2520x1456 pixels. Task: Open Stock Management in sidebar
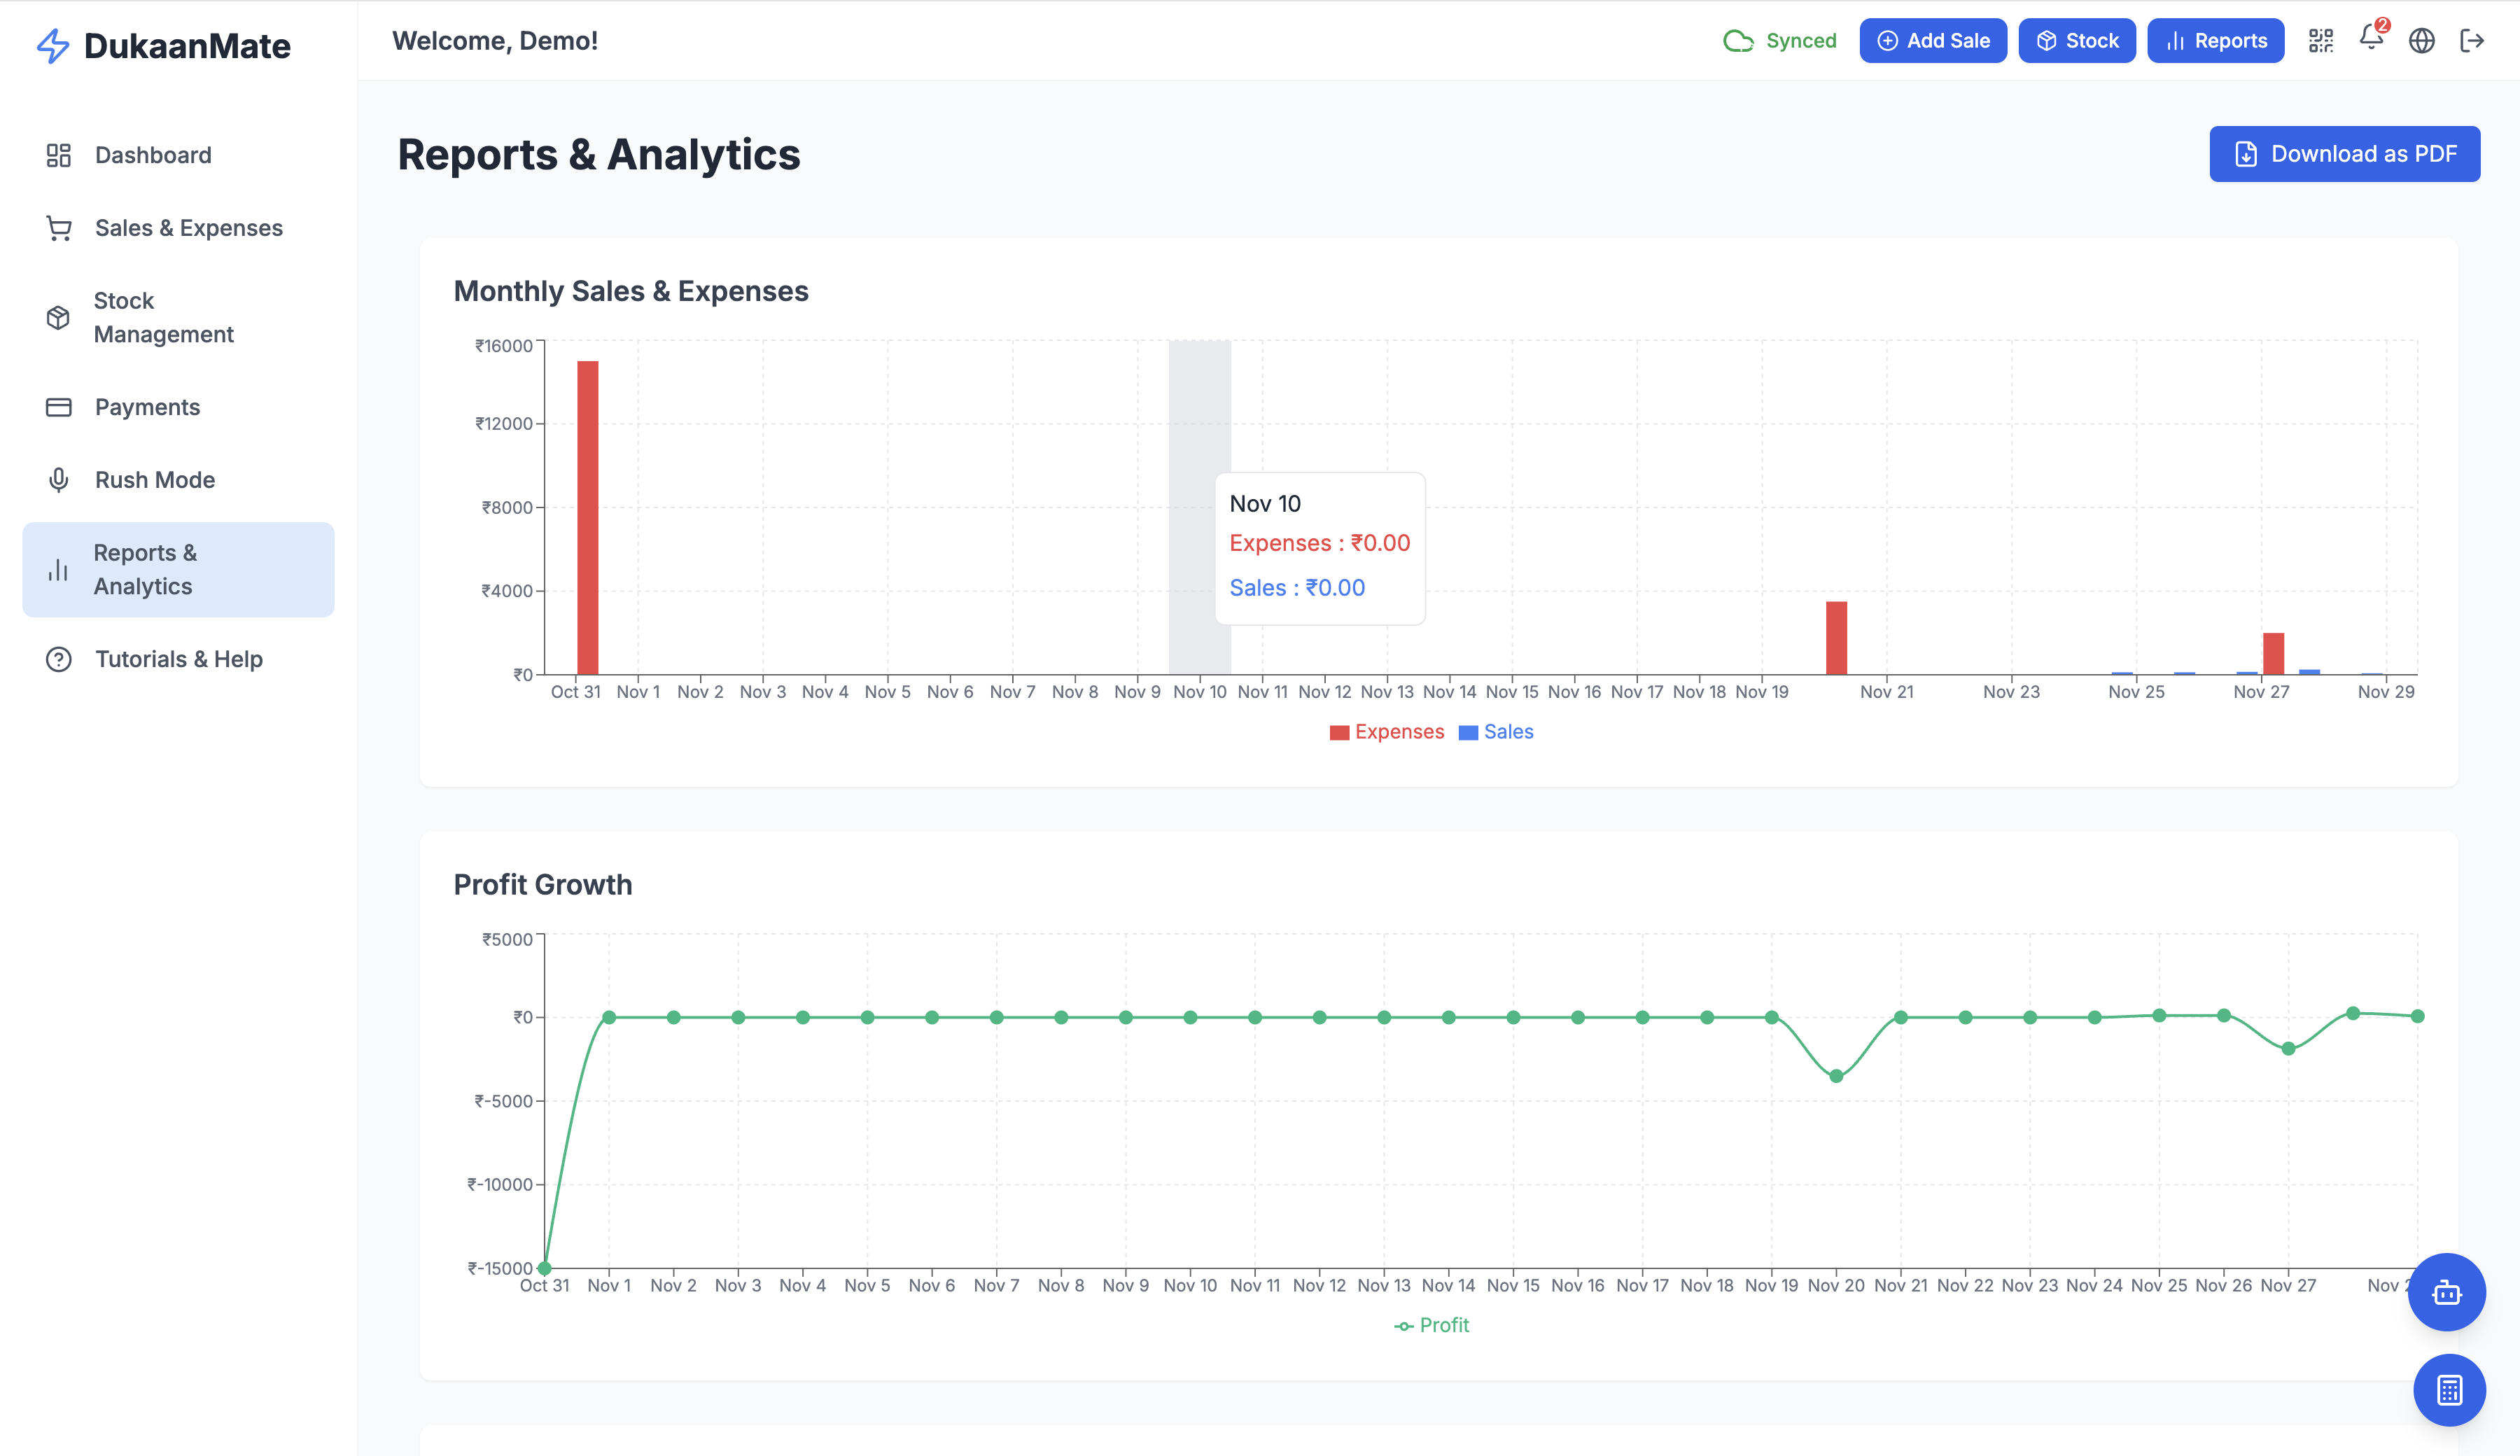(x=163, y=318)
